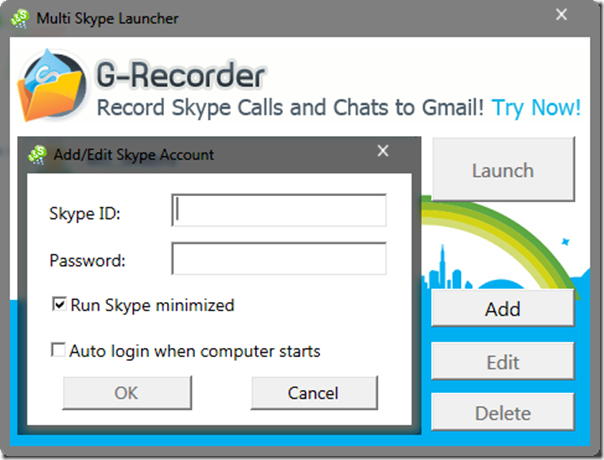Click the Add button in main window
This screenshot has height=460, width=604.
point(503,308)
